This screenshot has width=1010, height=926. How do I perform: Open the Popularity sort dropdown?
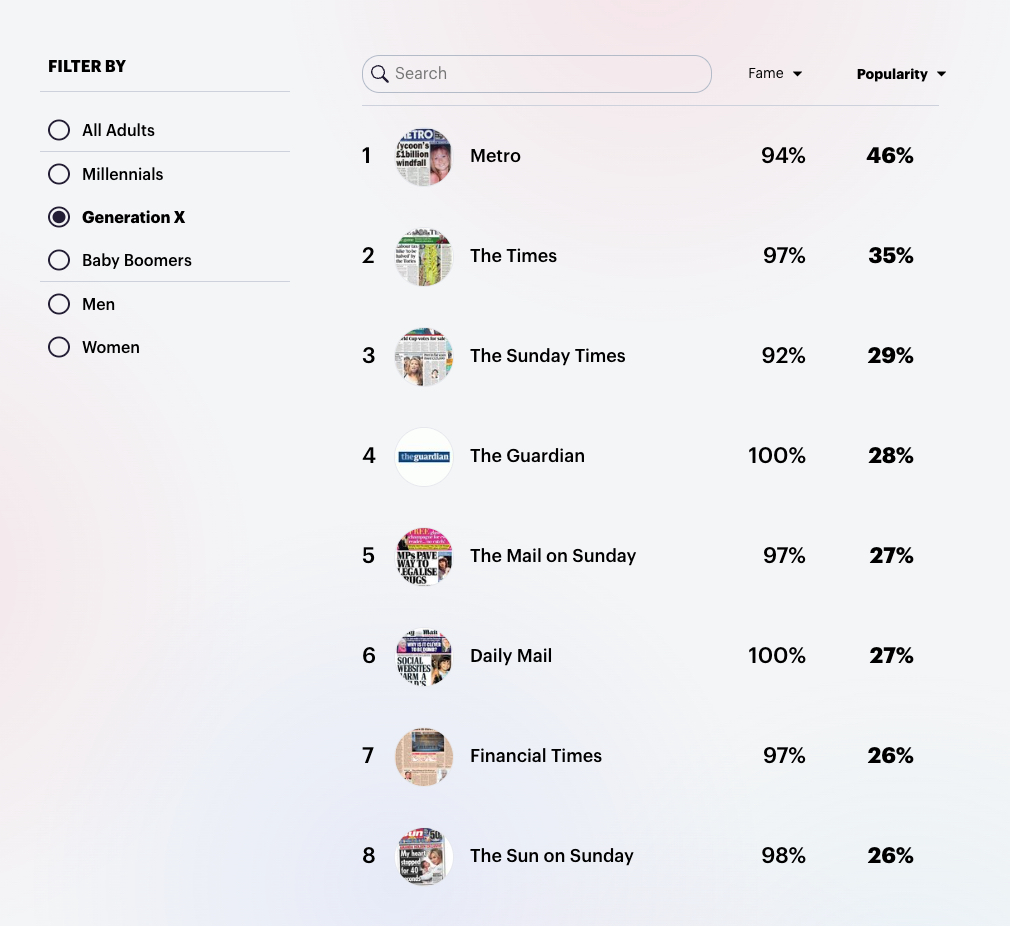pos(941,74)
